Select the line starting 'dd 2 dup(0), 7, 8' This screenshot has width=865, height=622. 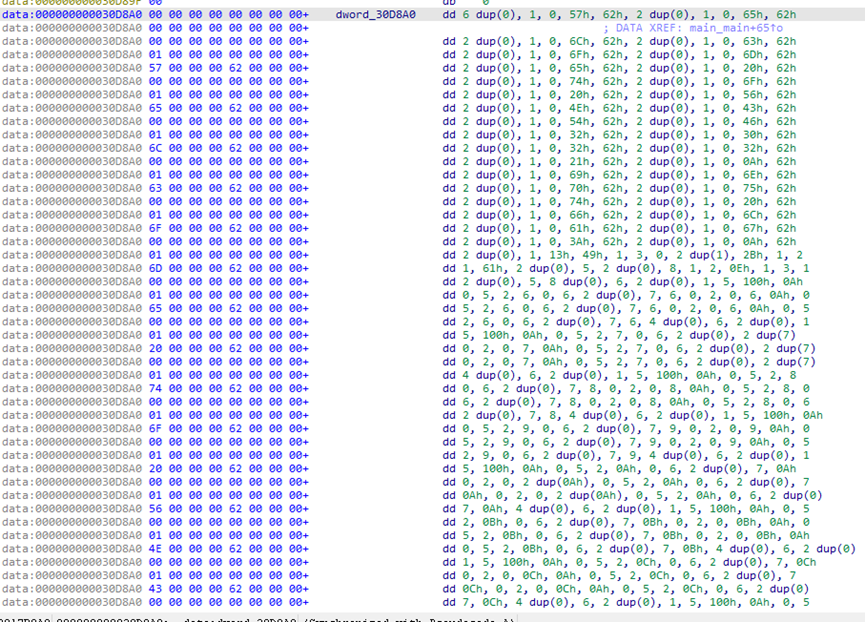632,415
